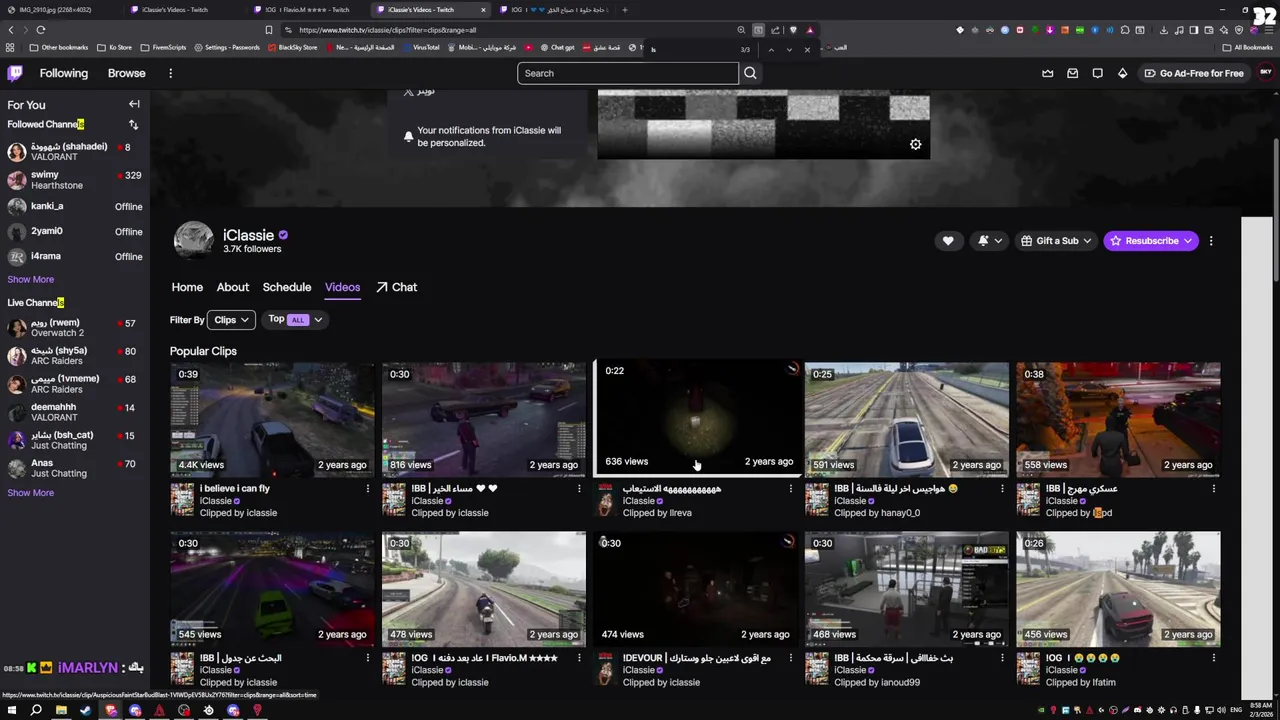This screenshot has height=720, width=1280.
Task: Open the channel's three-dot options menu
Action: 1211,241
